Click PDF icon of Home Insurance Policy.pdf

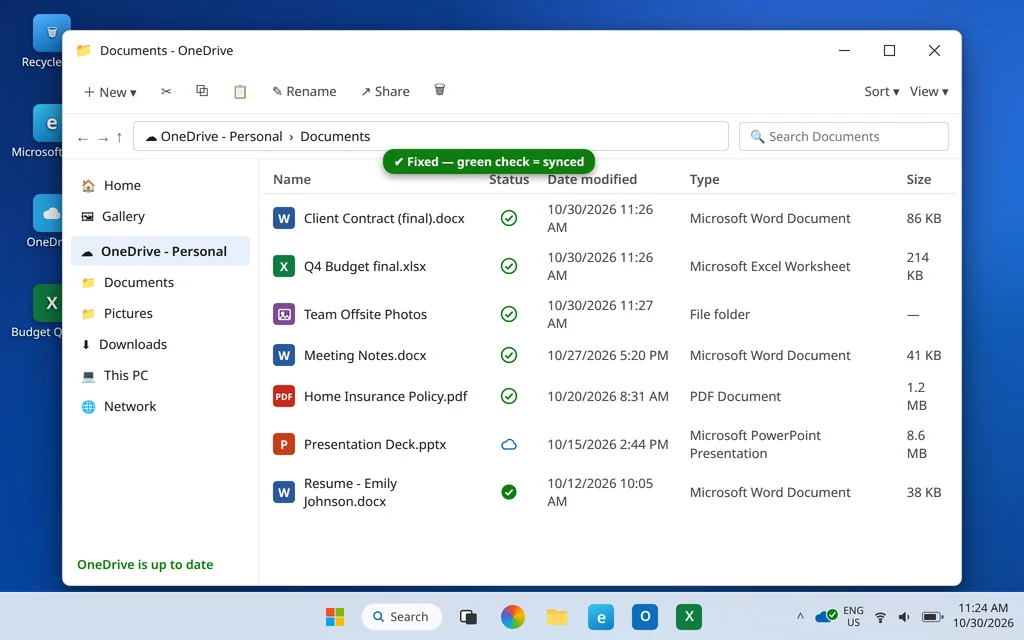pyautogui.click(x=283, y=396)
